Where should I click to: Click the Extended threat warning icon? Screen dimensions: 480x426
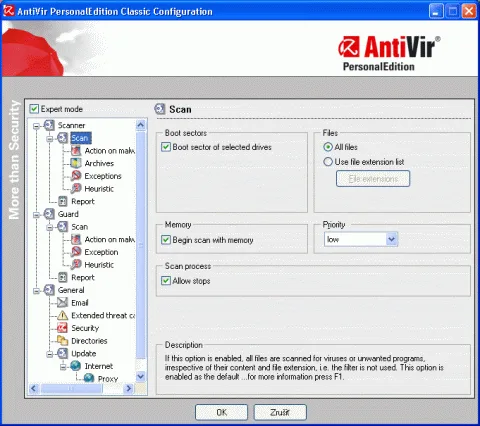click(62, 315)
